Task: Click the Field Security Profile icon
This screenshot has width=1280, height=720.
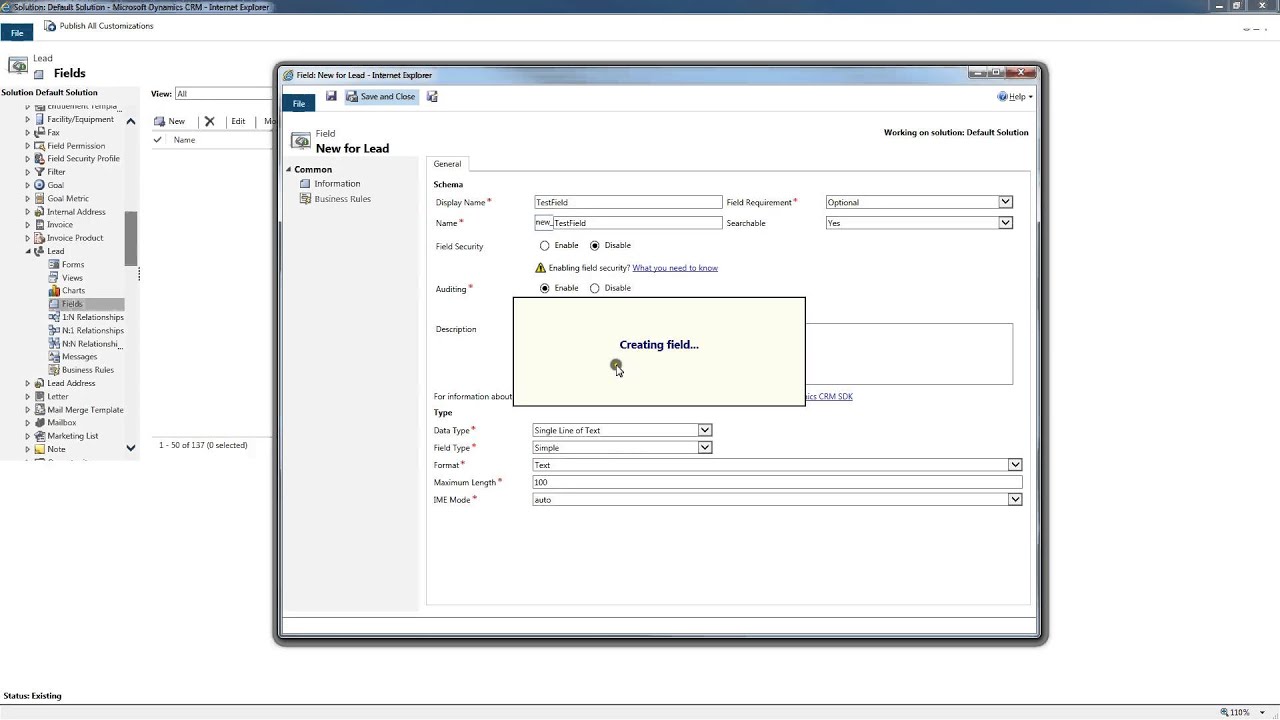Action: [x=39, y=159]
